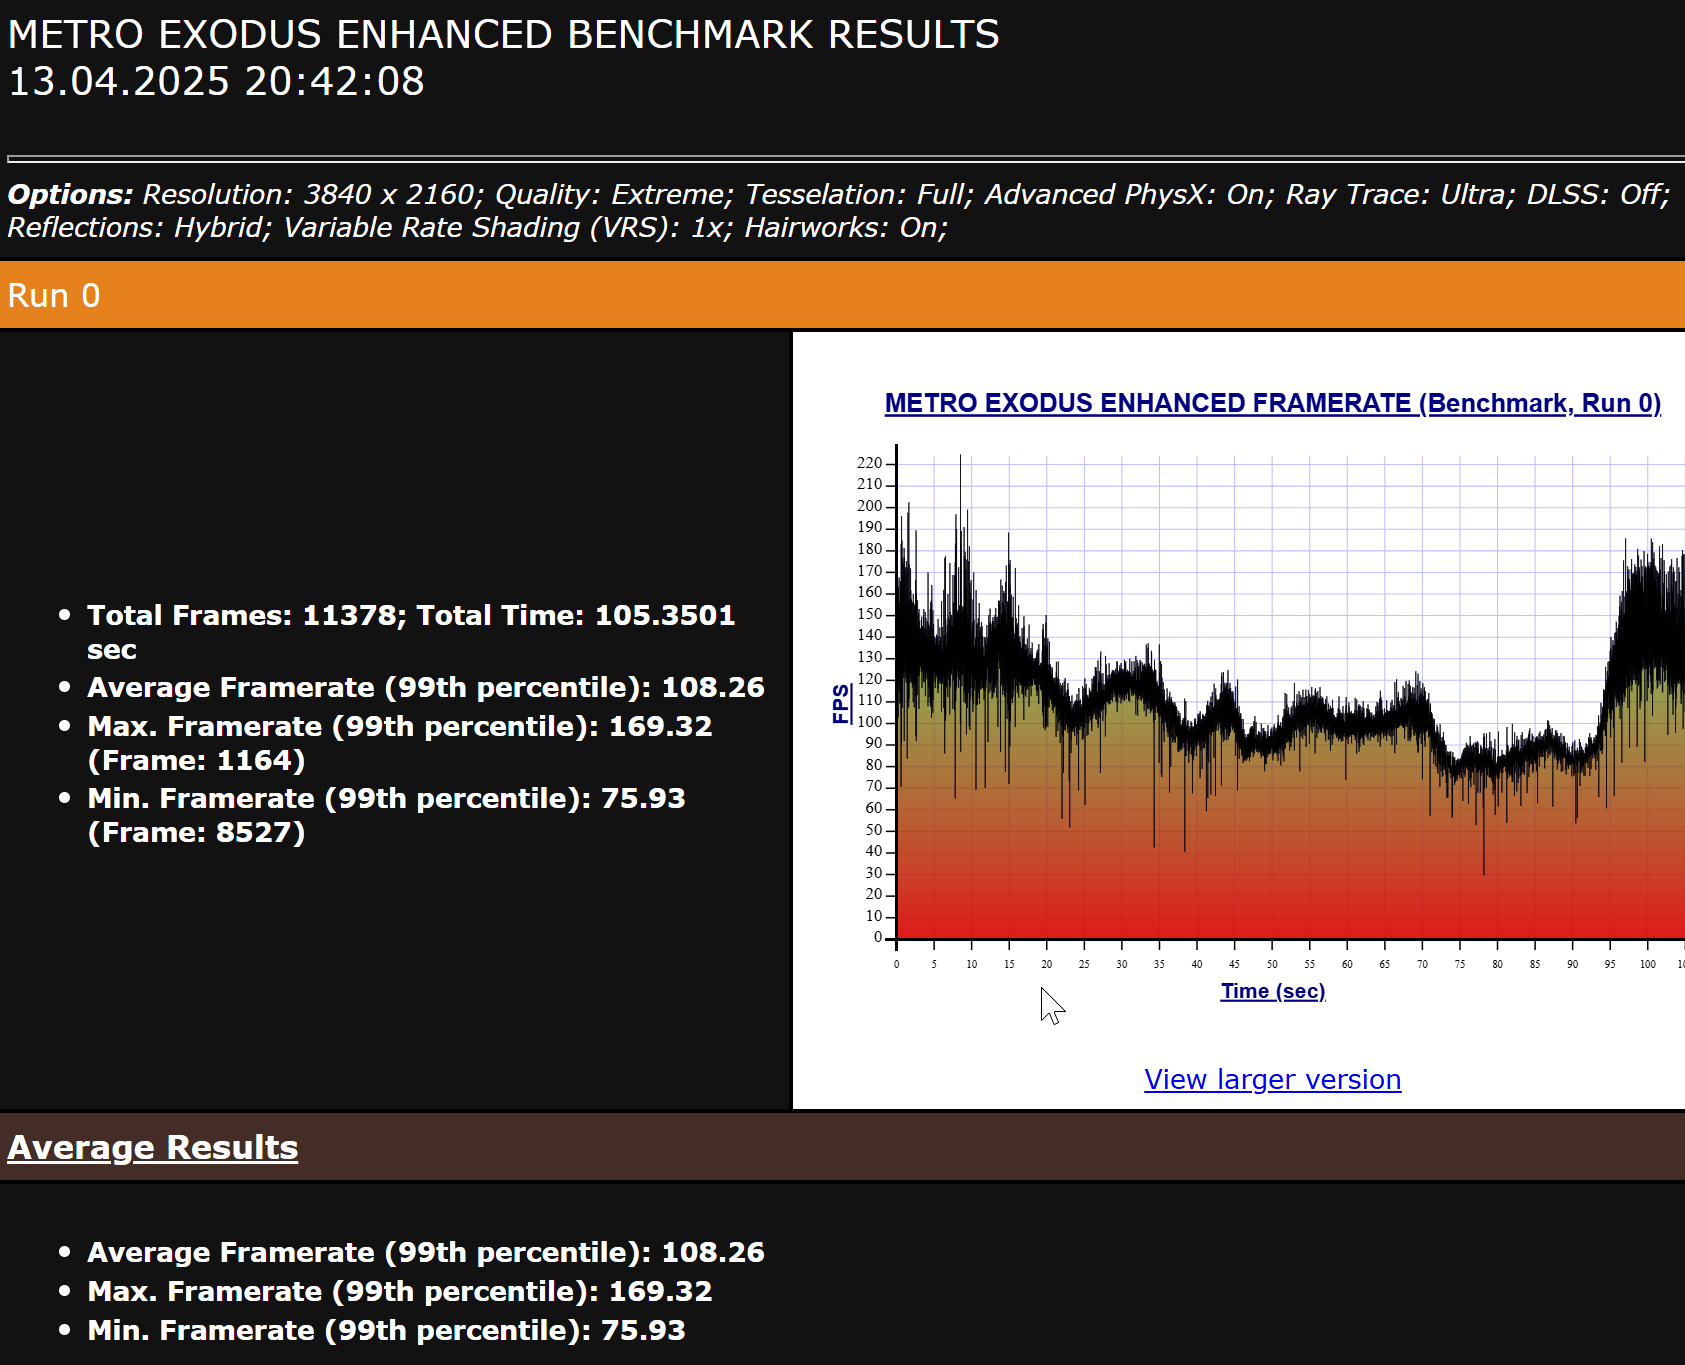Viewport: 1685px width, 1365px height.
Task: Click Run 0's 'Min. Framerate (99th percentile): 75.93'
Action: coord(386,798)
